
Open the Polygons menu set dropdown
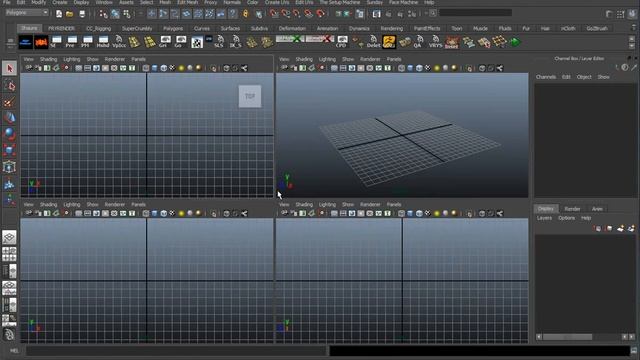pos(27,13)
